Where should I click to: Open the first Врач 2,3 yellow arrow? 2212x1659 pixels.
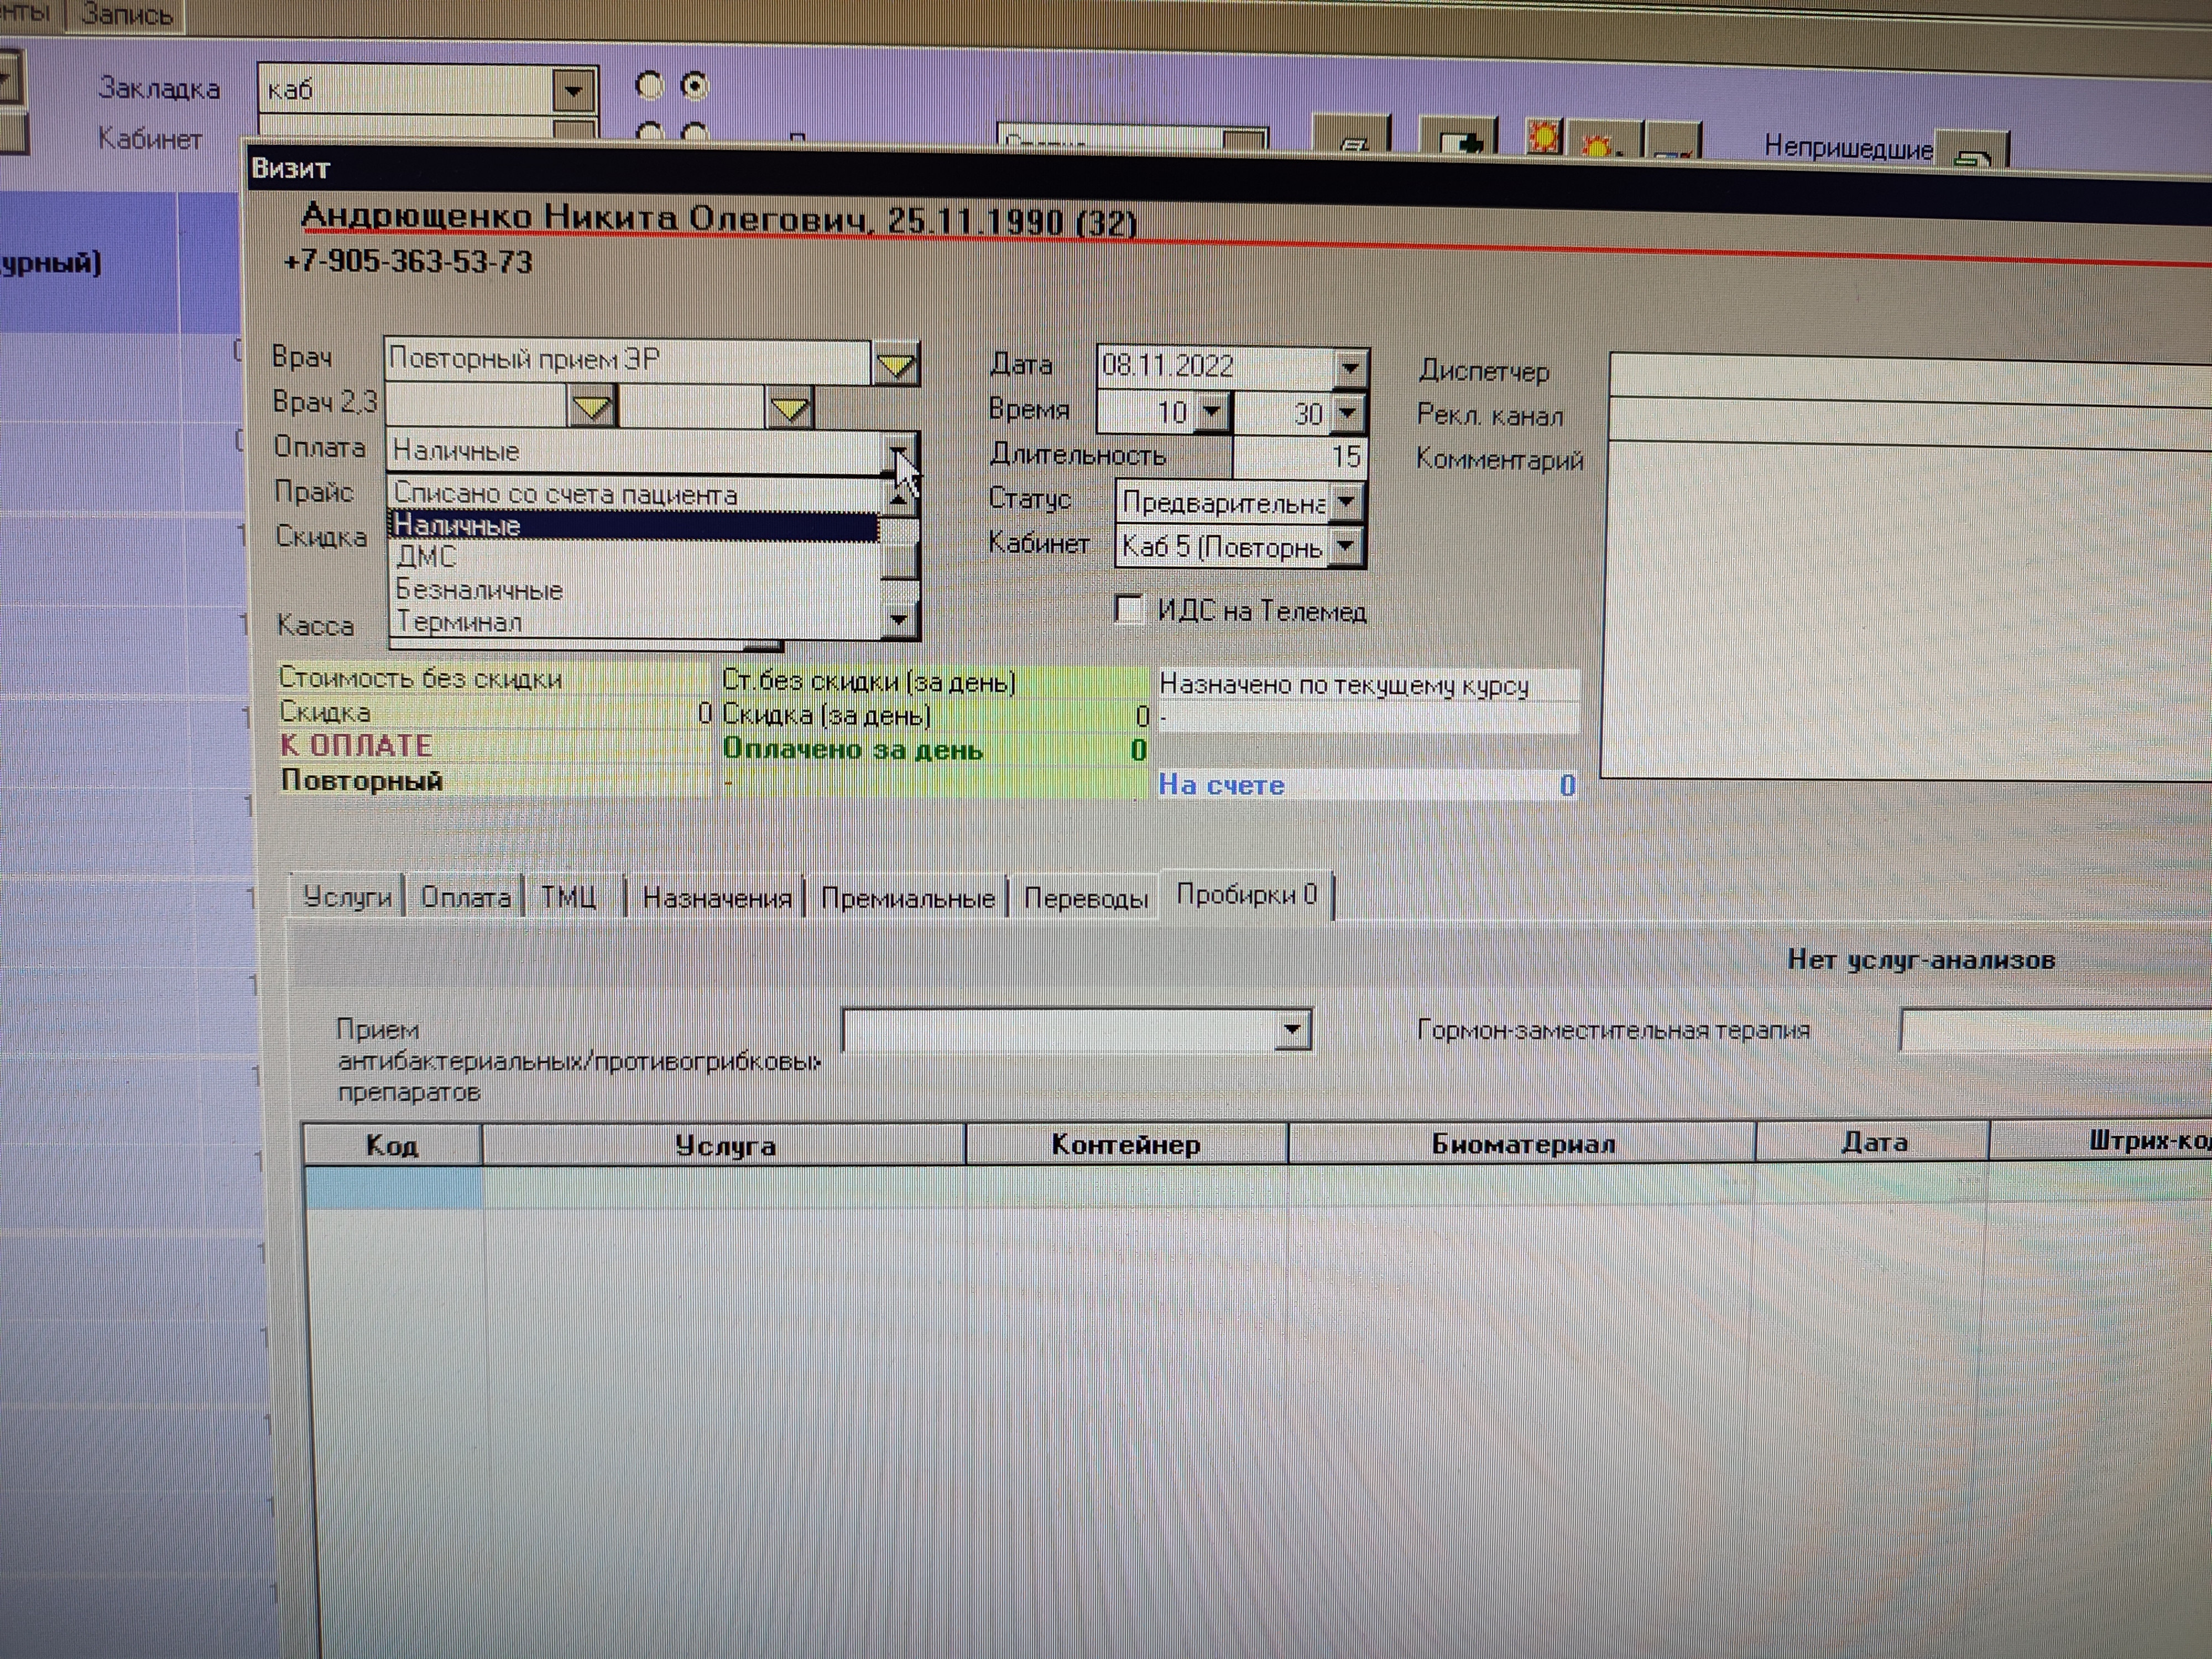tap(591, 407)
